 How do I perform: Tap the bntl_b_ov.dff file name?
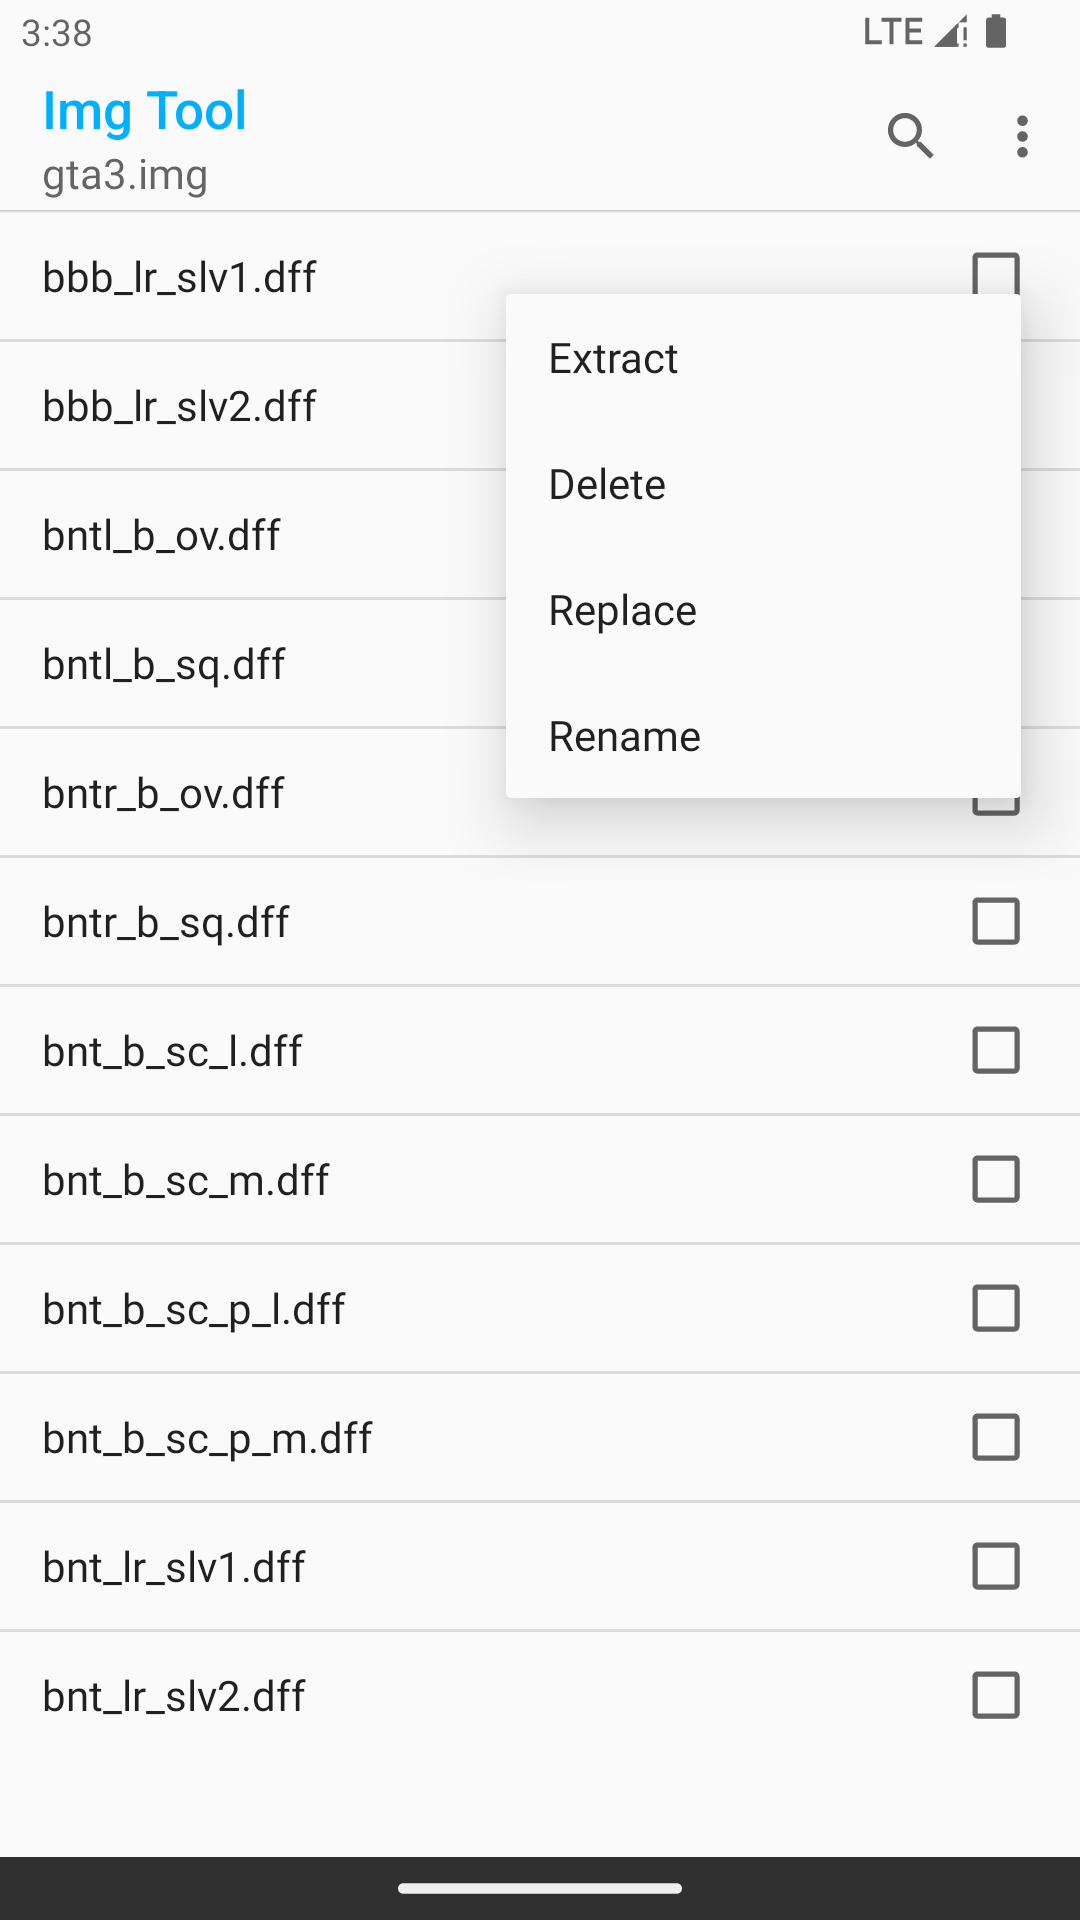pos(162,535)
